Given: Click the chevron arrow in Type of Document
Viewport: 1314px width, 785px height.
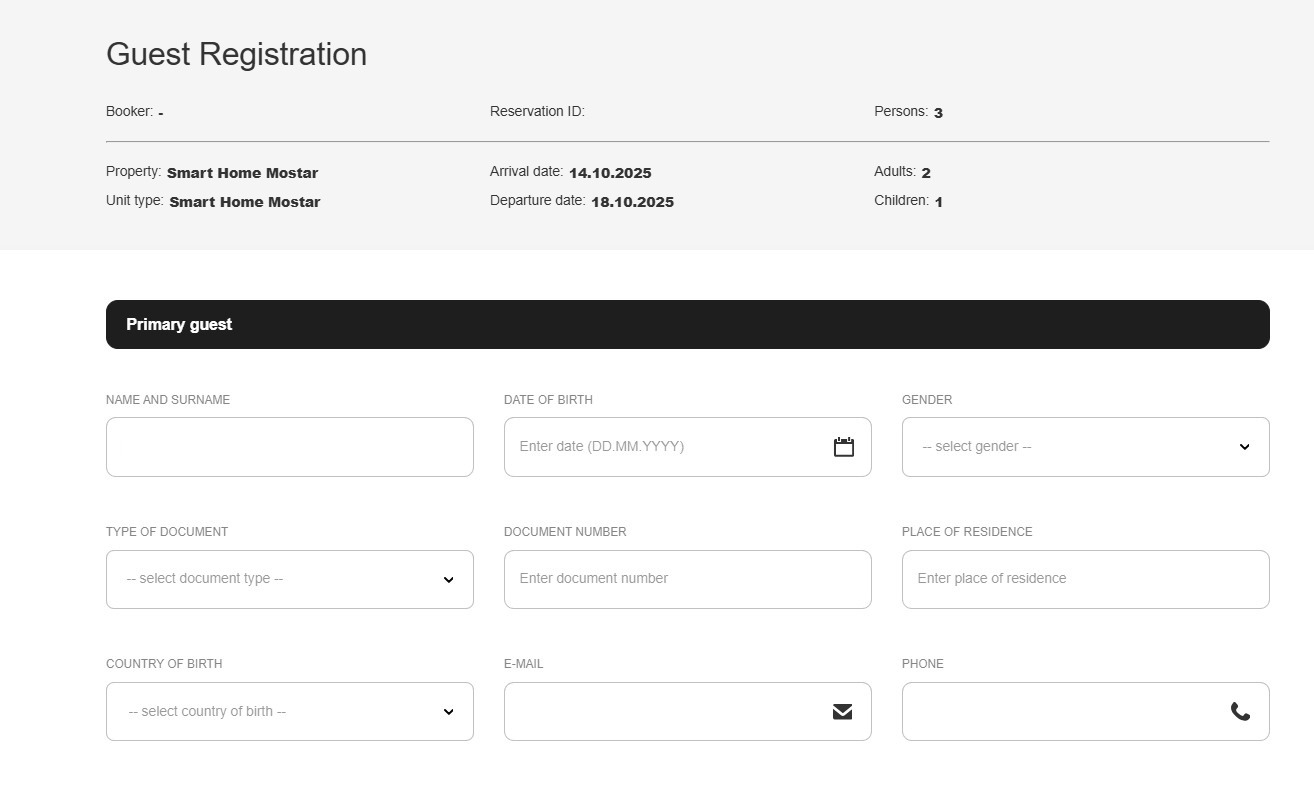Looking at the screenshot, I should [x=448, y=580].
